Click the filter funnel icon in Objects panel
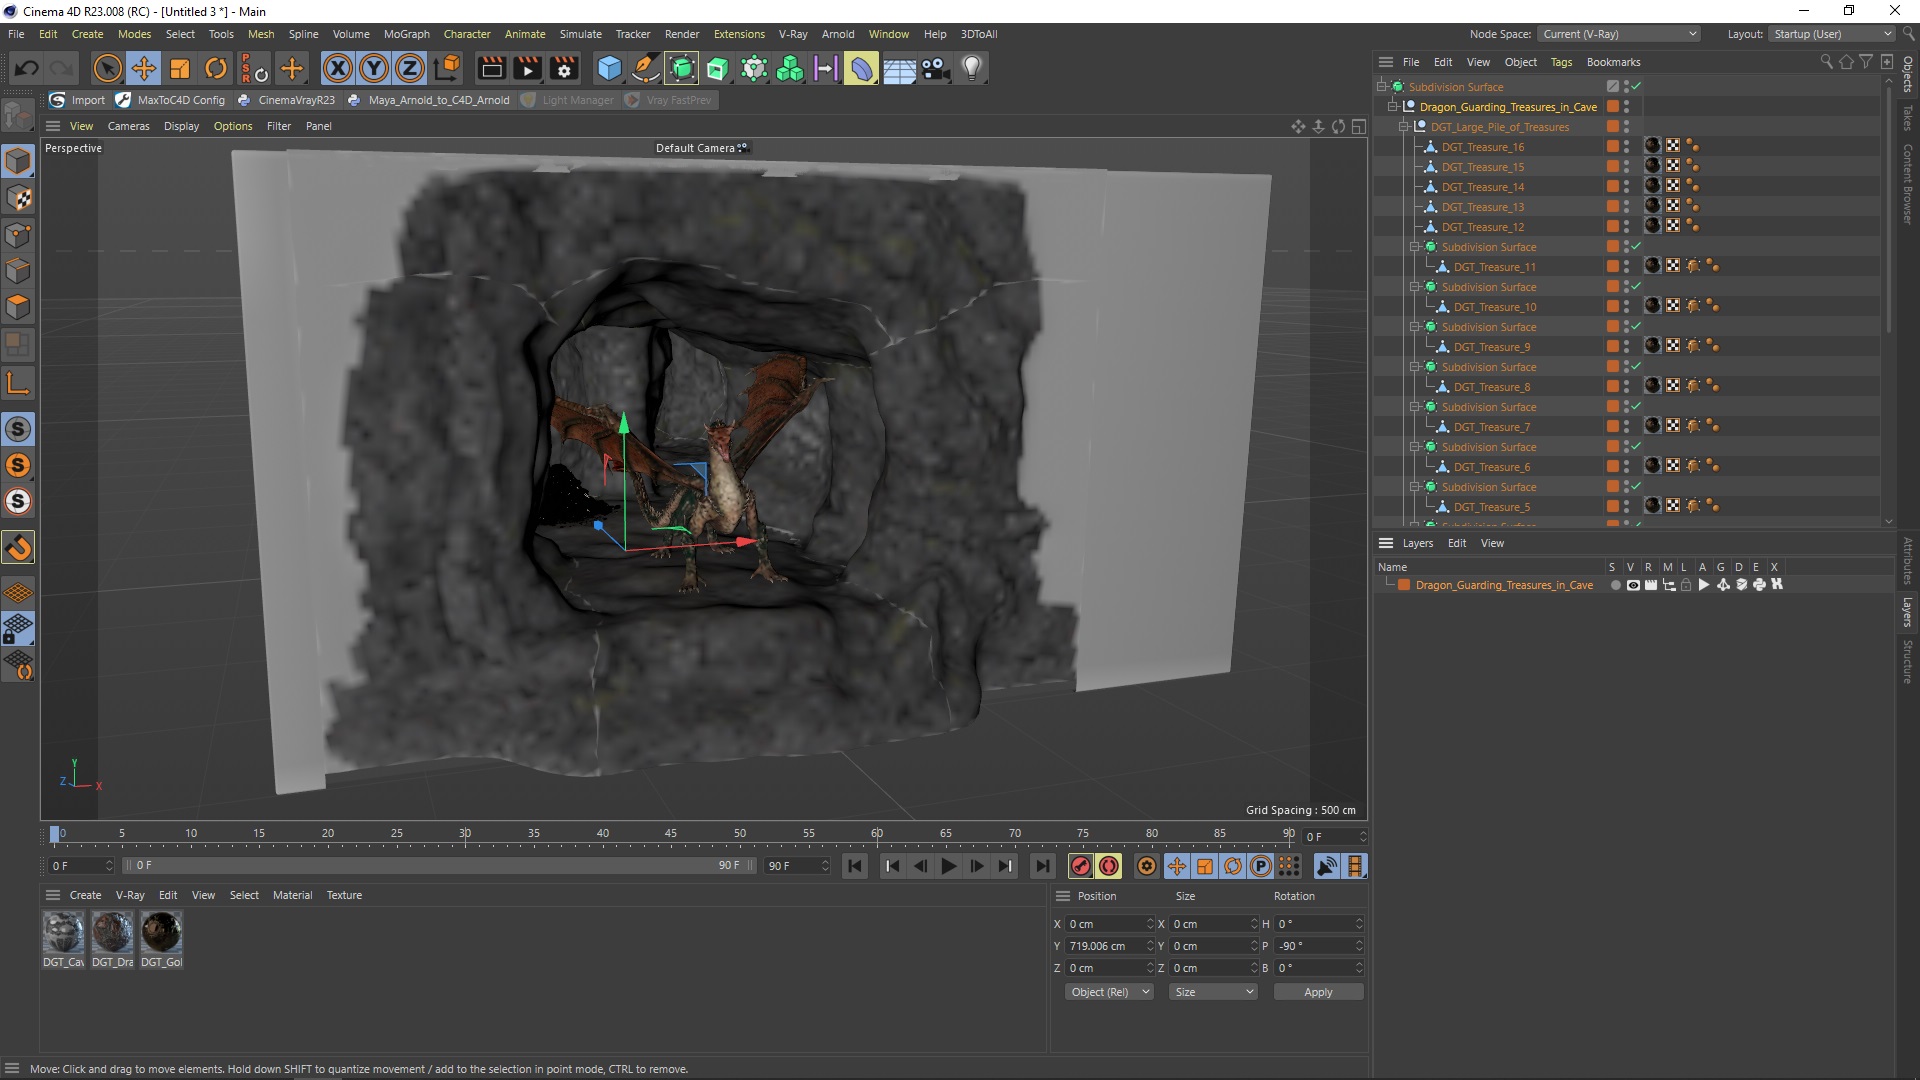This screenshot has height=1080, width=1920. (1866, 62)
